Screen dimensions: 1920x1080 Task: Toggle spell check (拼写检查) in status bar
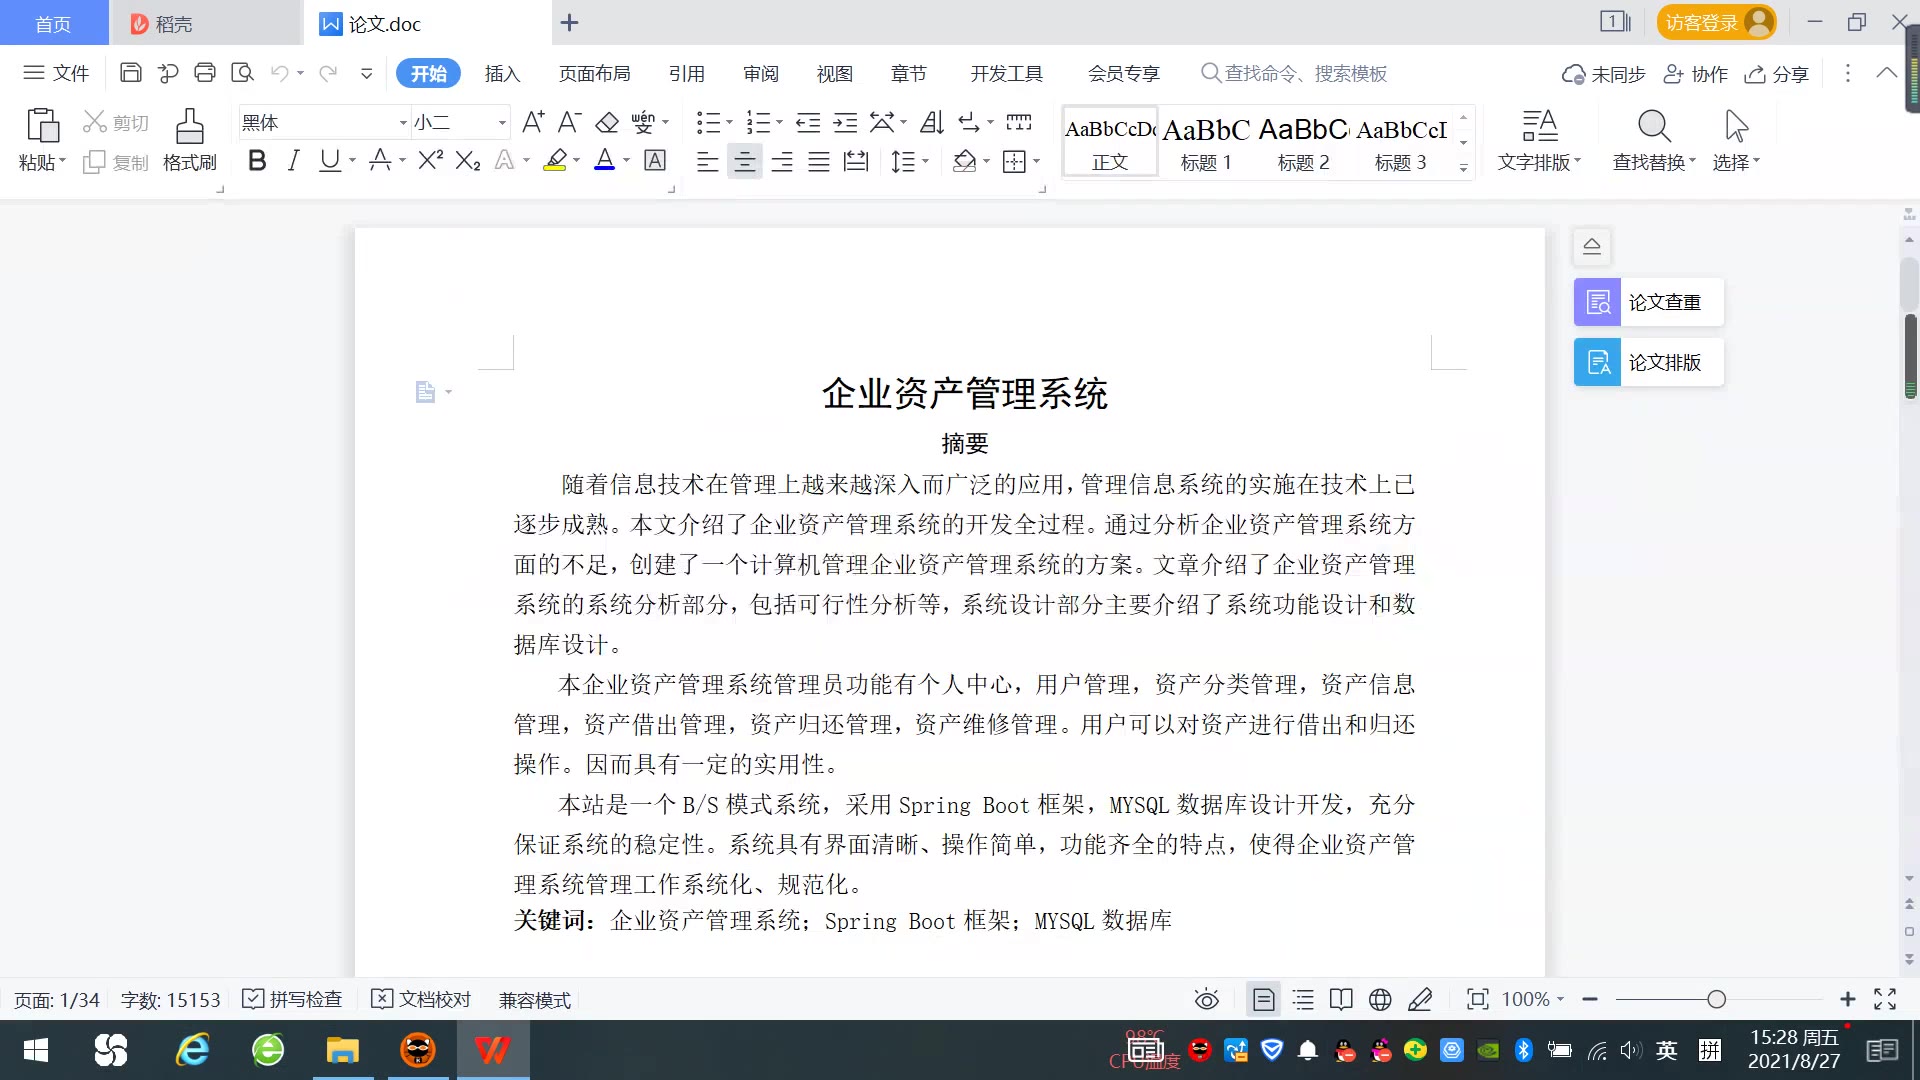coord(293,999)
